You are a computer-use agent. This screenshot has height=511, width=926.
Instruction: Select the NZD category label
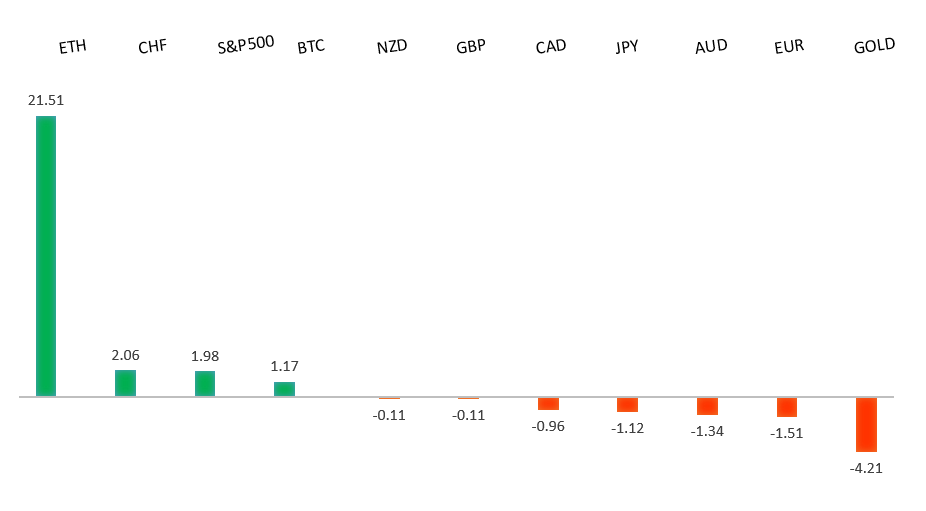(x=392, y=47)
